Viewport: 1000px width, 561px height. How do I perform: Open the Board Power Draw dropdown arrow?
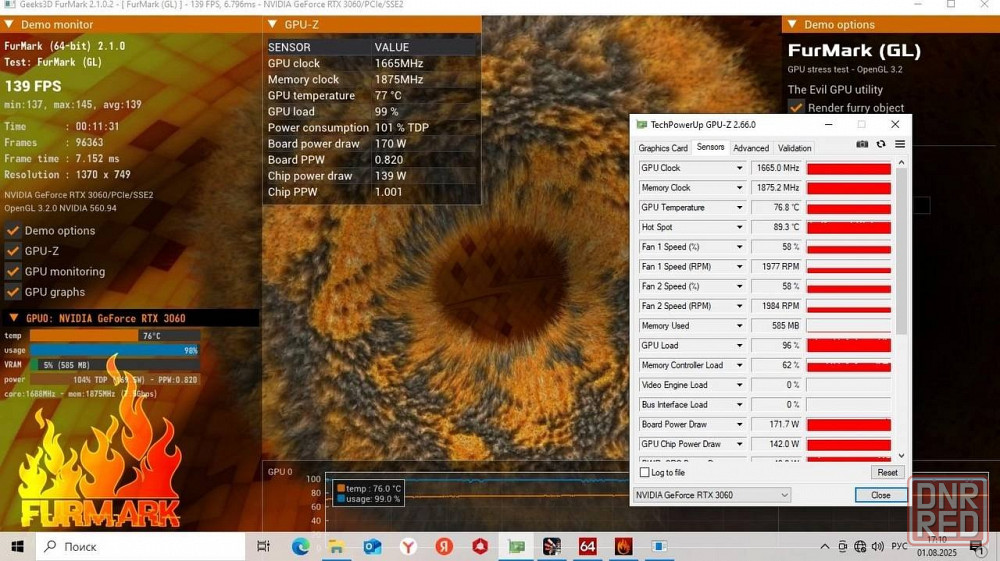pos(739,425)
